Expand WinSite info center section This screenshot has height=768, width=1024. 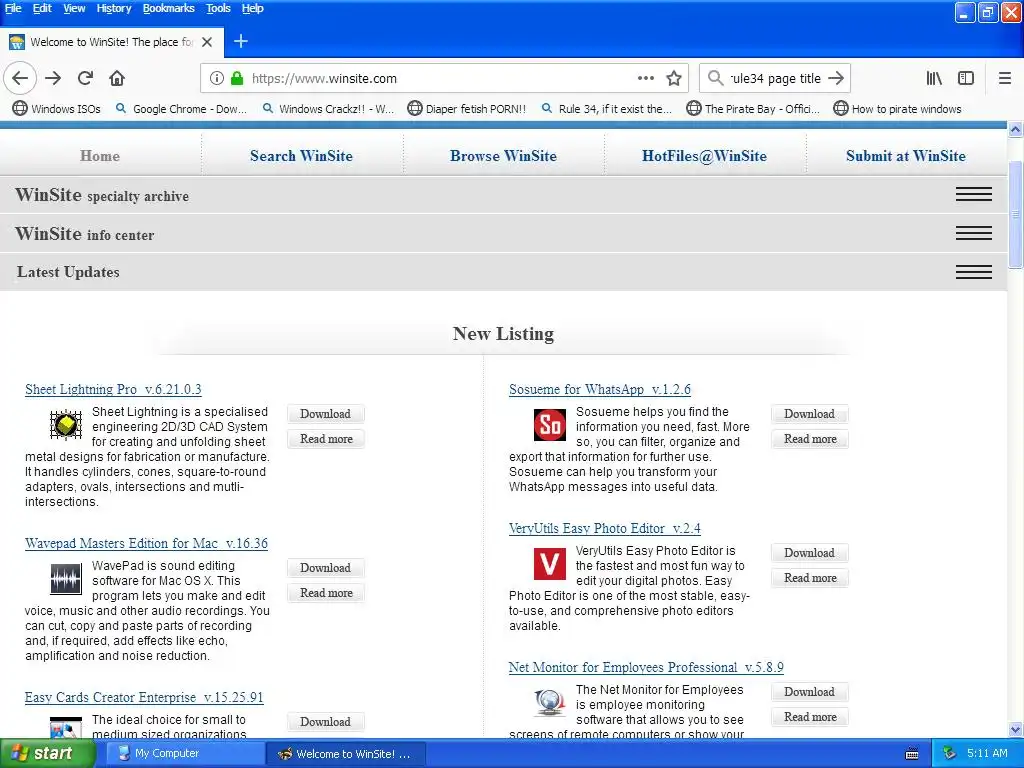point(974,233)
